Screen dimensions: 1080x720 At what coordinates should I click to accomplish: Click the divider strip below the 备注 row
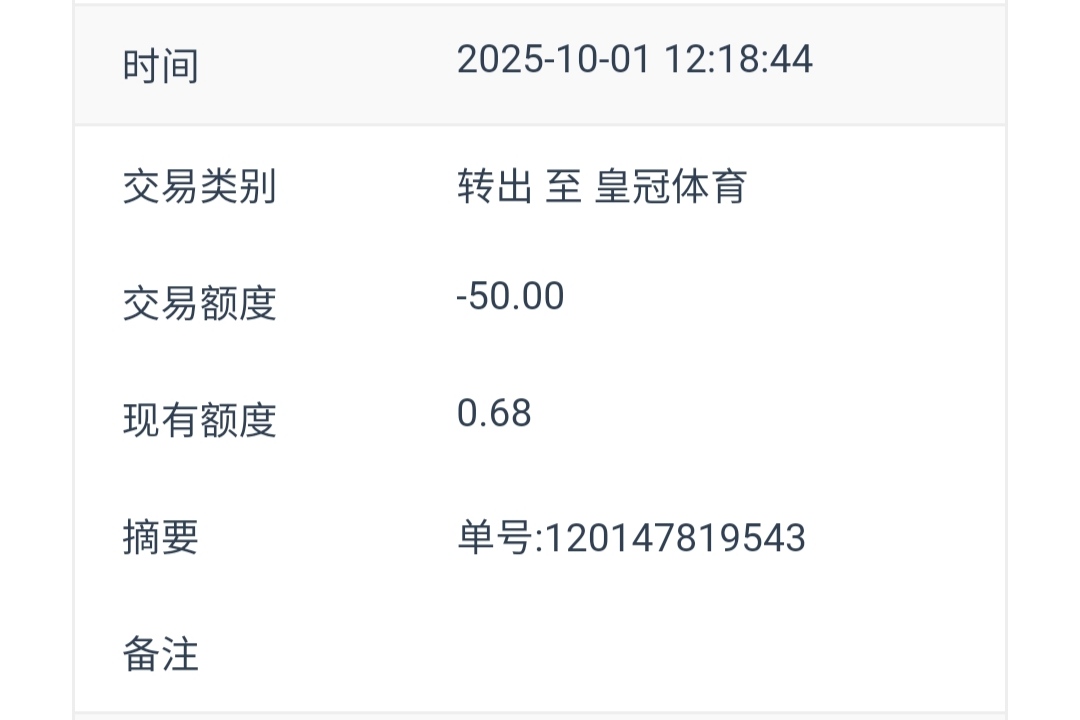pyautogui.click(x=540, y=715)
